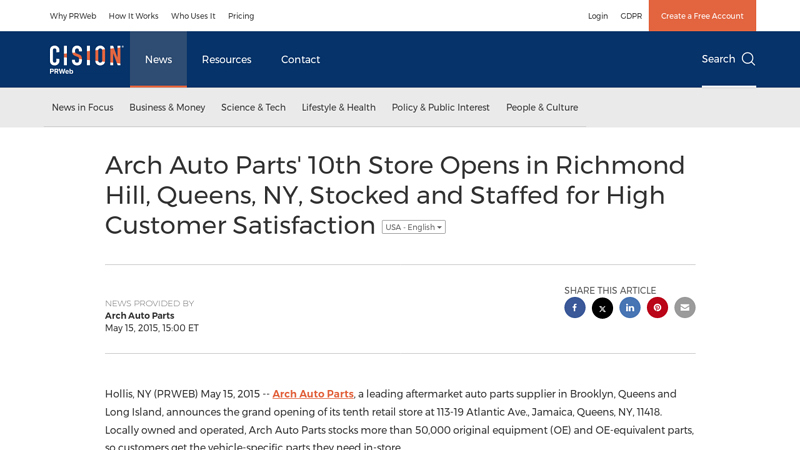The height and width of the screenshot is (450, 800).
Task: Select Lifestyle & Health category
Action: [338, 107]
